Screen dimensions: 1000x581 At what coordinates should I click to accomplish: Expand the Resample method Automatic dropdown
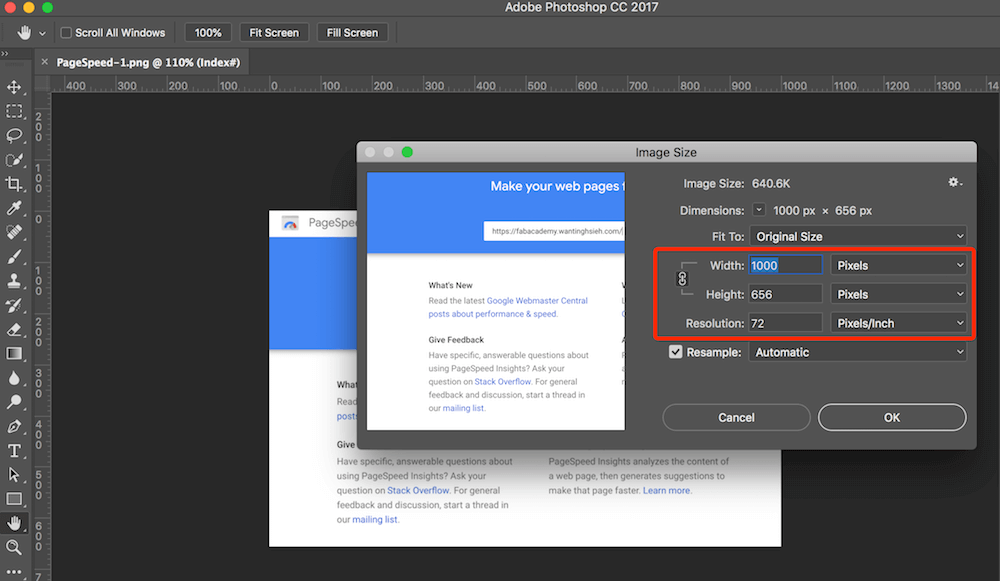tap(858, 352)
